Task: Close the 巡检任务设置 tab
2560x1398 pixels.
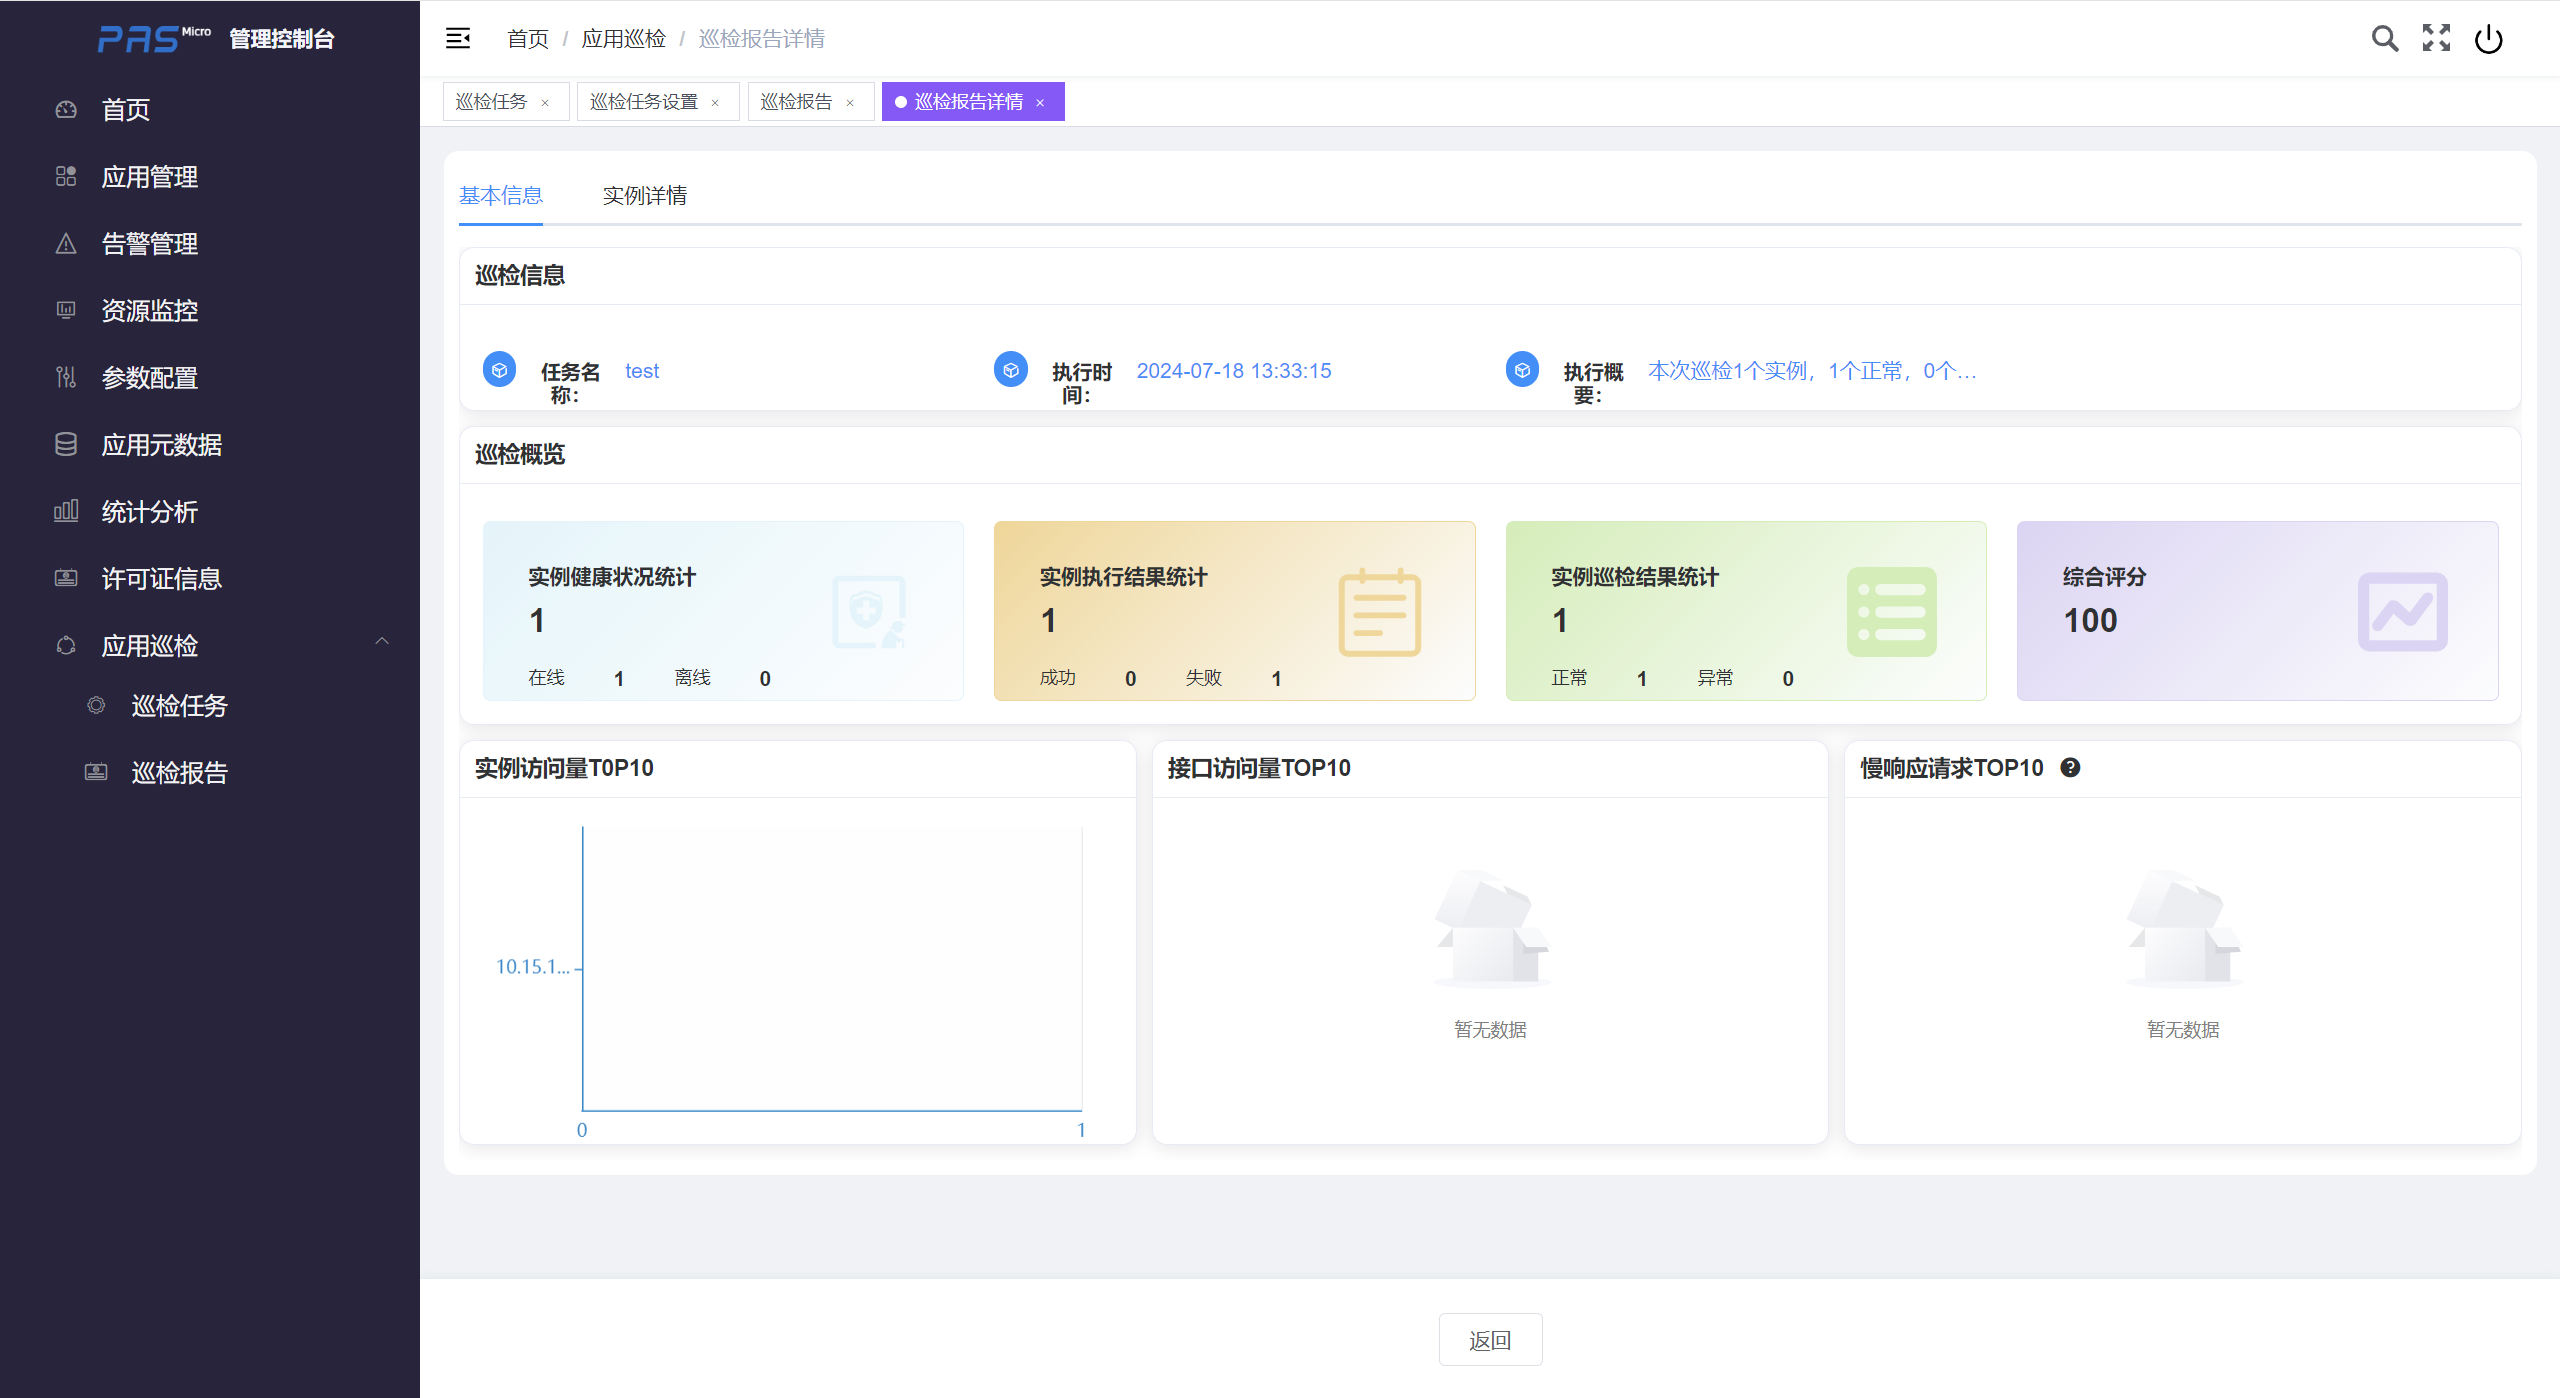Action: point(715,103)
